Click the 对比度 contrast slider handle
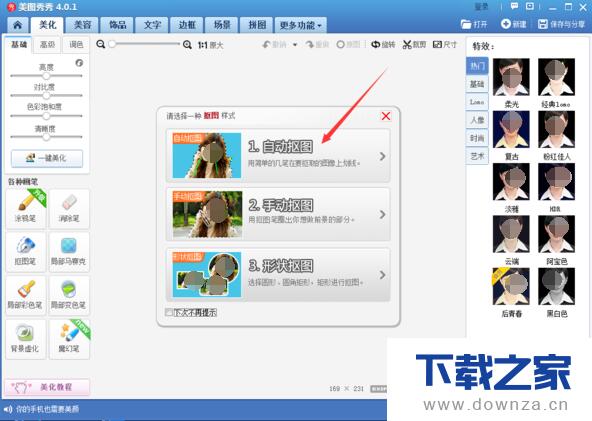Screen dimensions: 592x421 pos(46,96)
